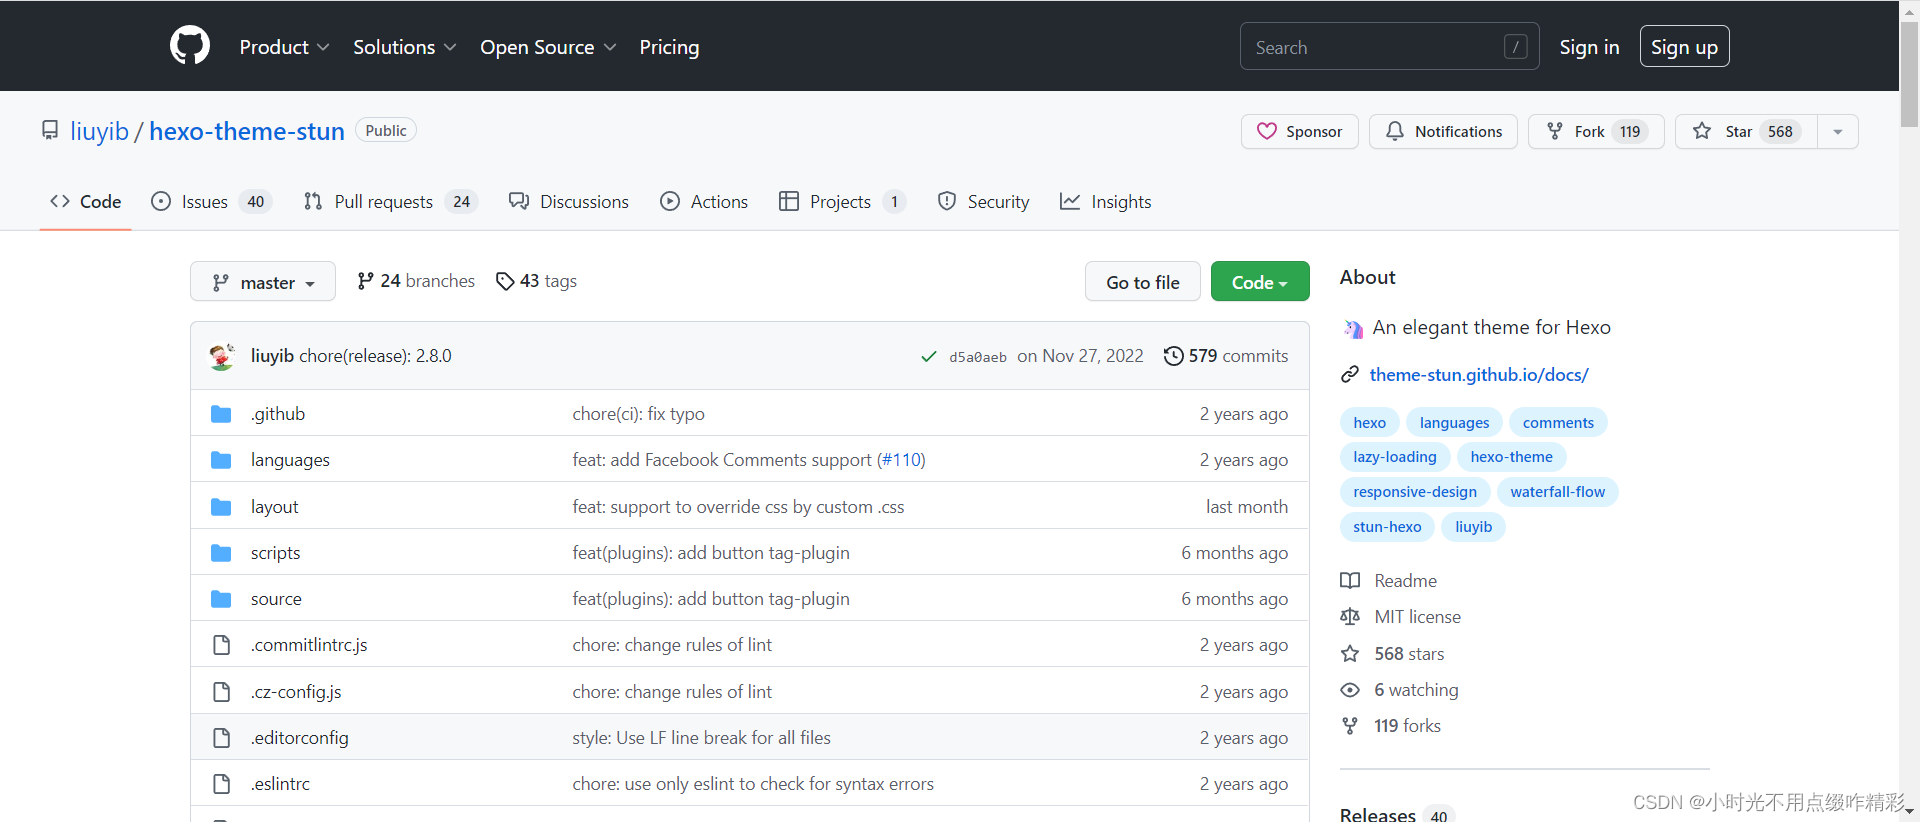Open the Open Source dropdown menu
Screen dimensions: 1920x822
pos(548,47)
